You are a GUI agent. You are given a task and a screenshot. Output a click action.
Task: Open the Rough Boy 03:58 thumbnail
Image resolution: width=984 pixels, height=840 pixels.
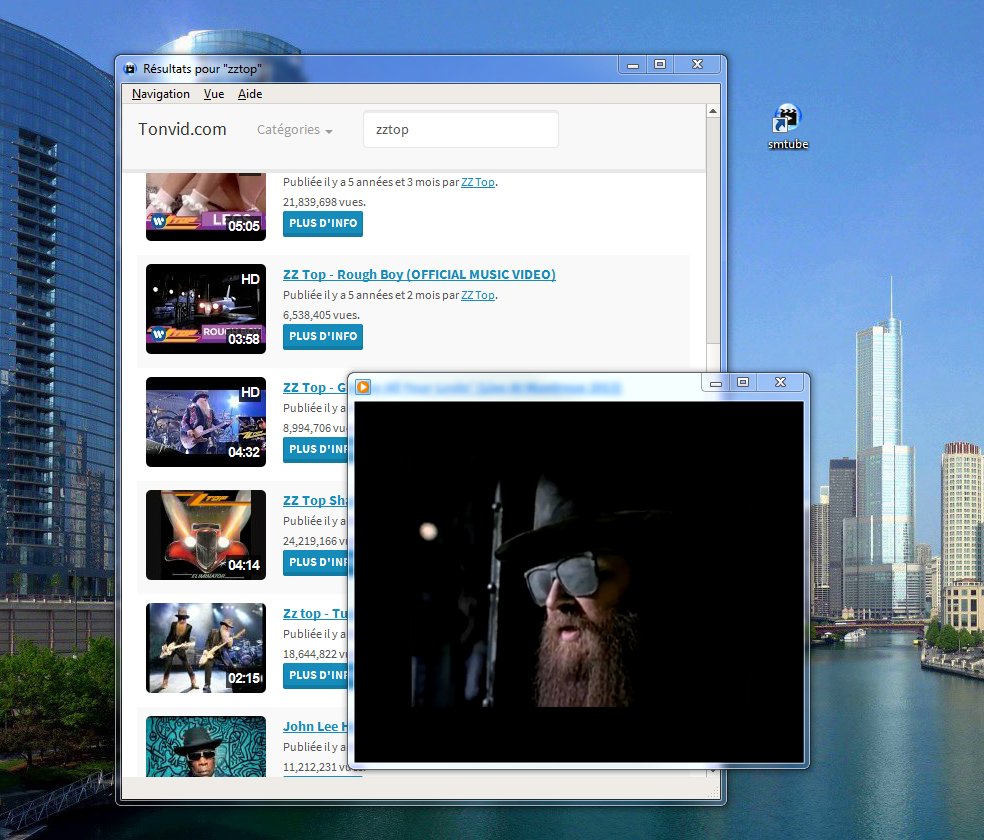(x=206, y=309)
